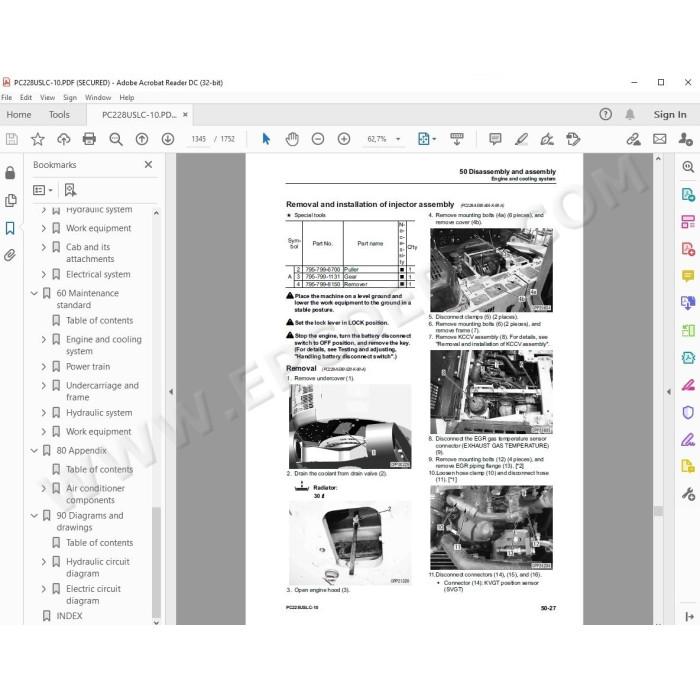Expand the Power train bookmark
This screenshot has height=700, width=700.
[x=43, y=367]
